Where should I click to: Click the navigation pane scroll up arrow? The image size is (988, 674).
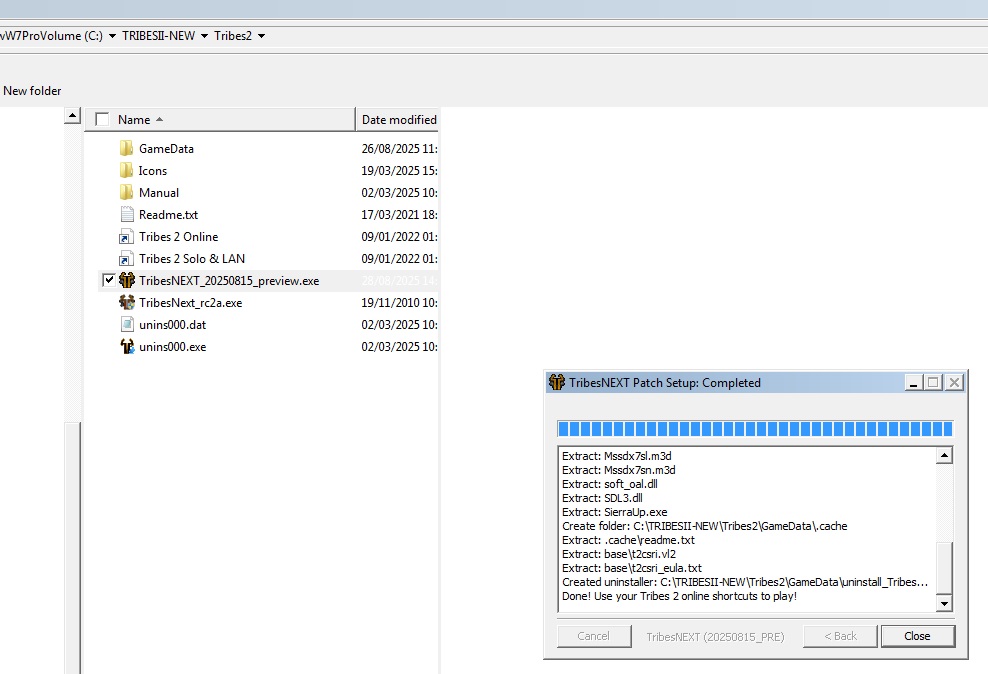click(72, 115)
